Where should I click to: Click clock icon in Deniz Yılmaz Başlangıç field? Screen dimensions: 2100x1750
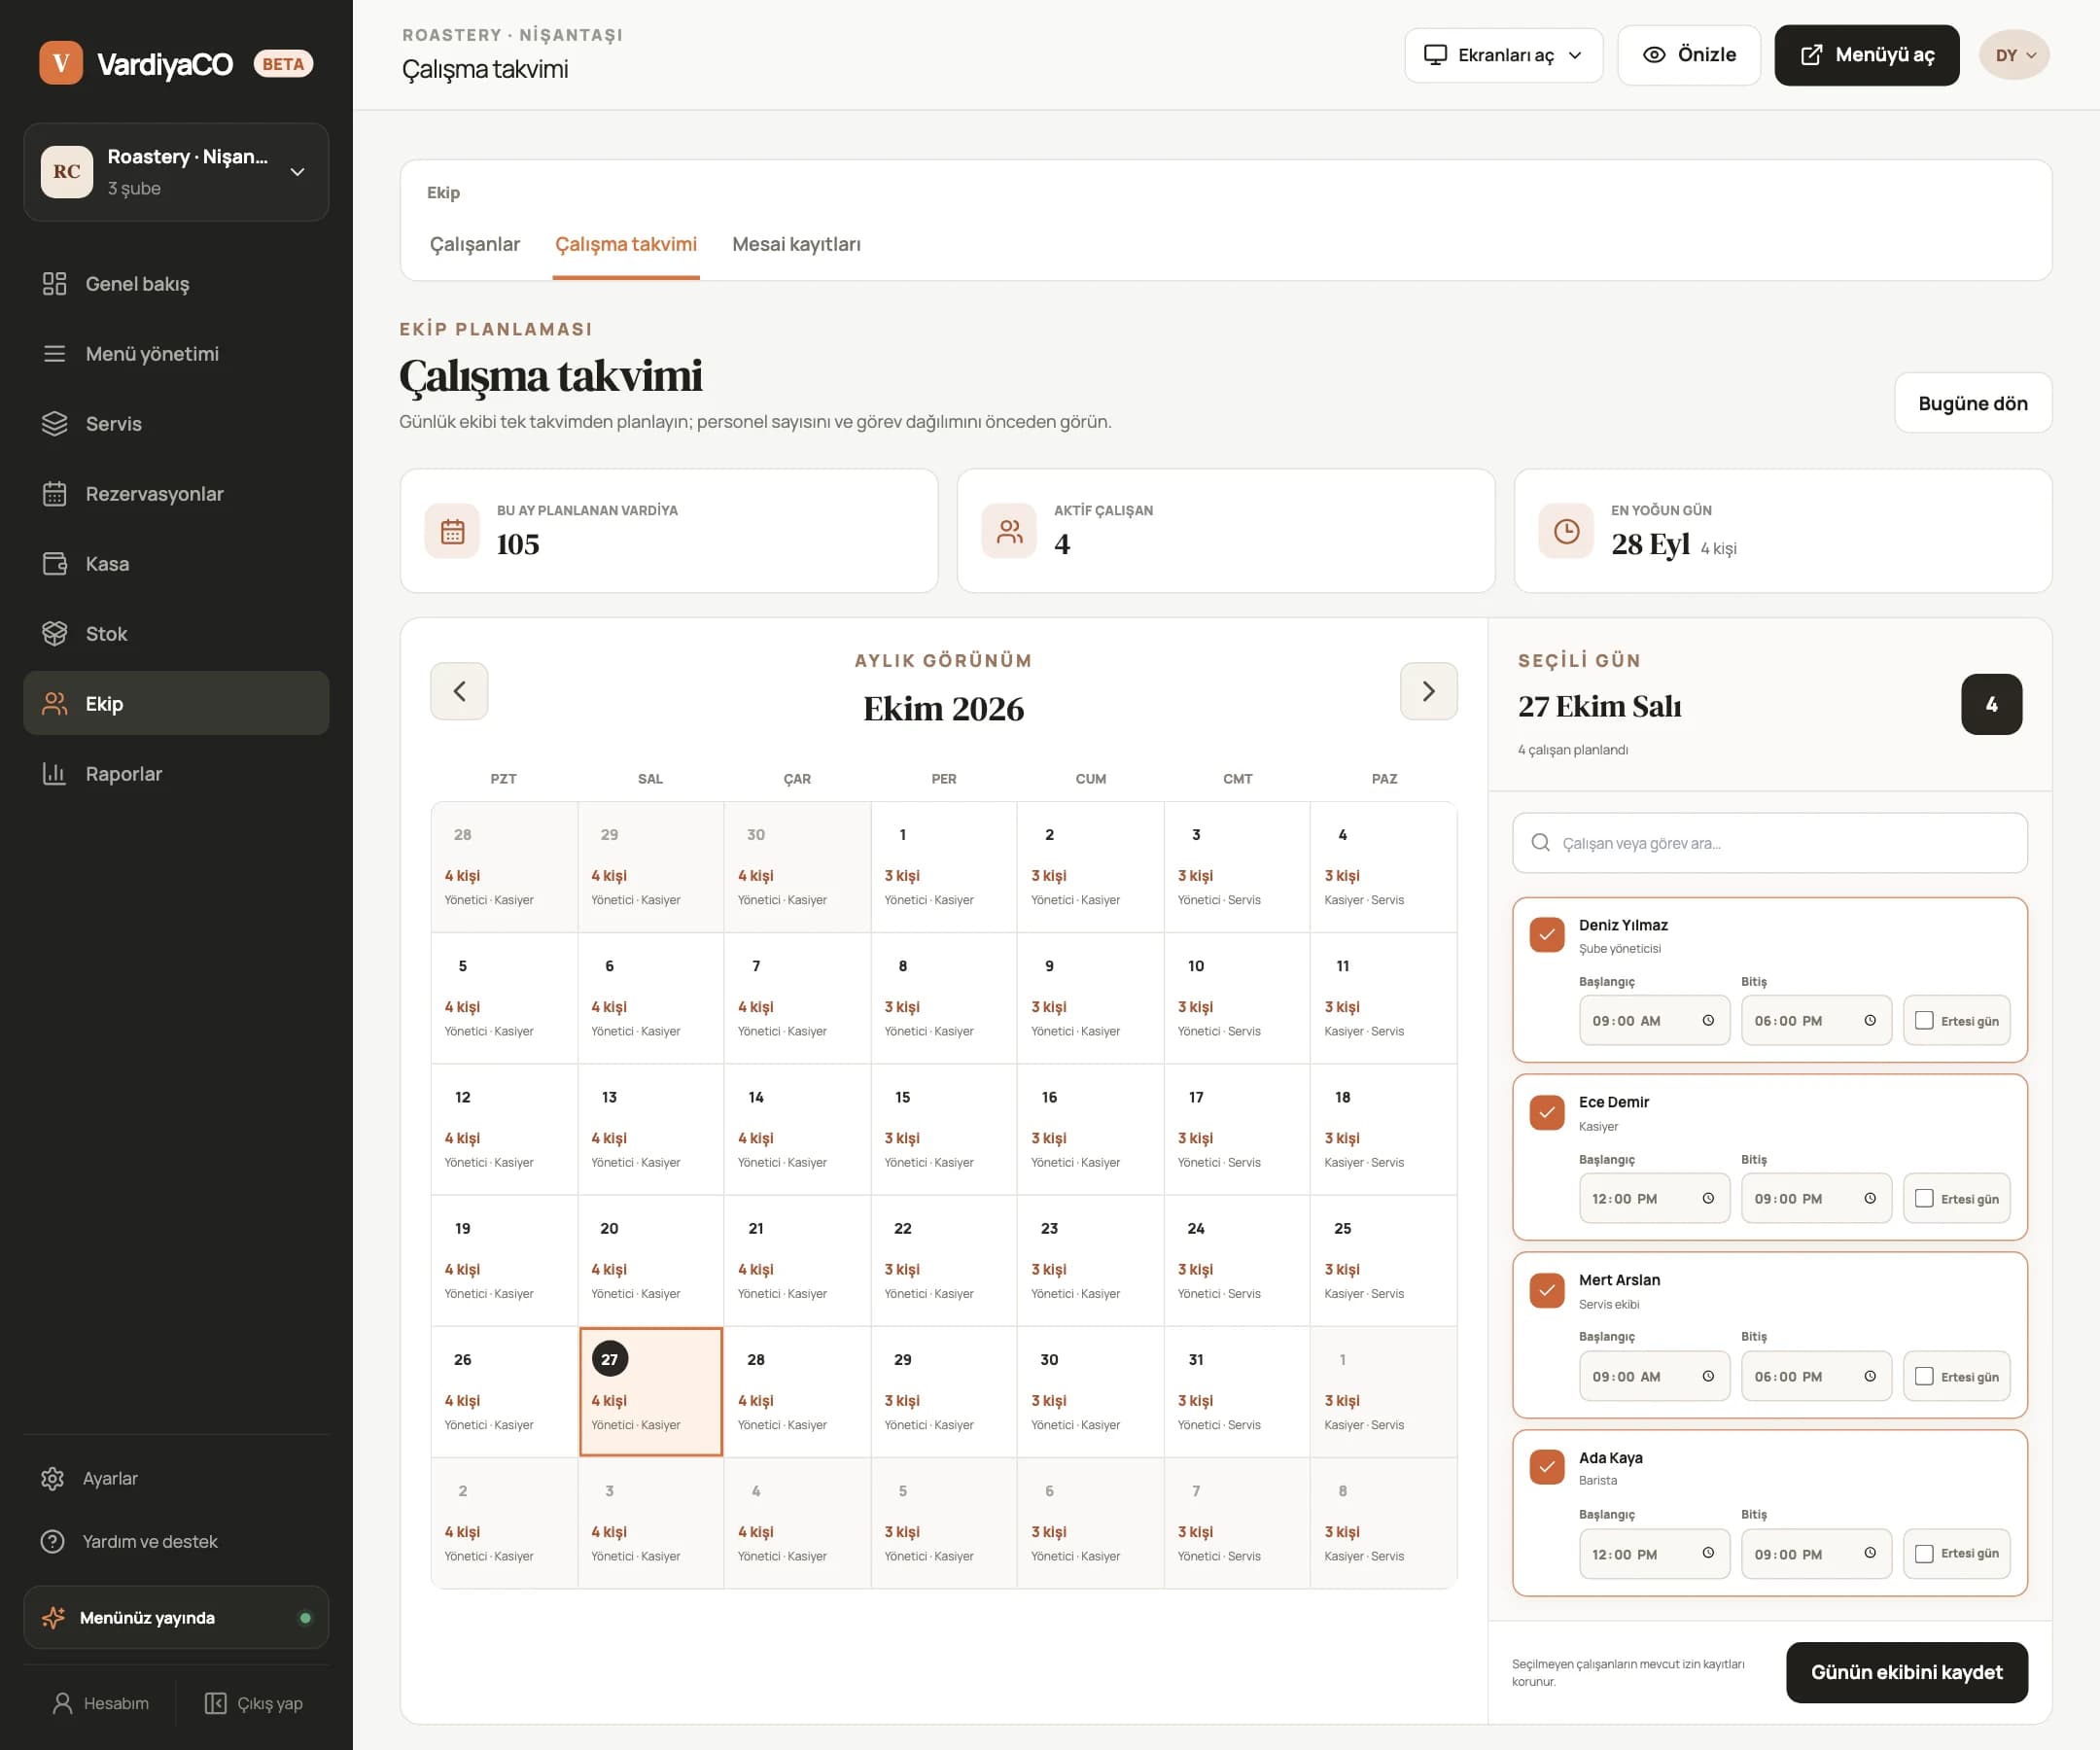tap(1708, 1020)
